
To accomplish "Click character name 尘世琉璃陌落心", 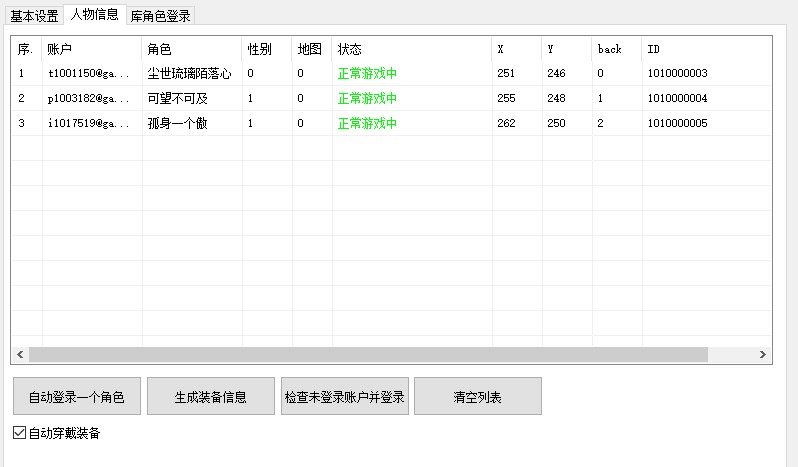I will [x=189, y=73].
